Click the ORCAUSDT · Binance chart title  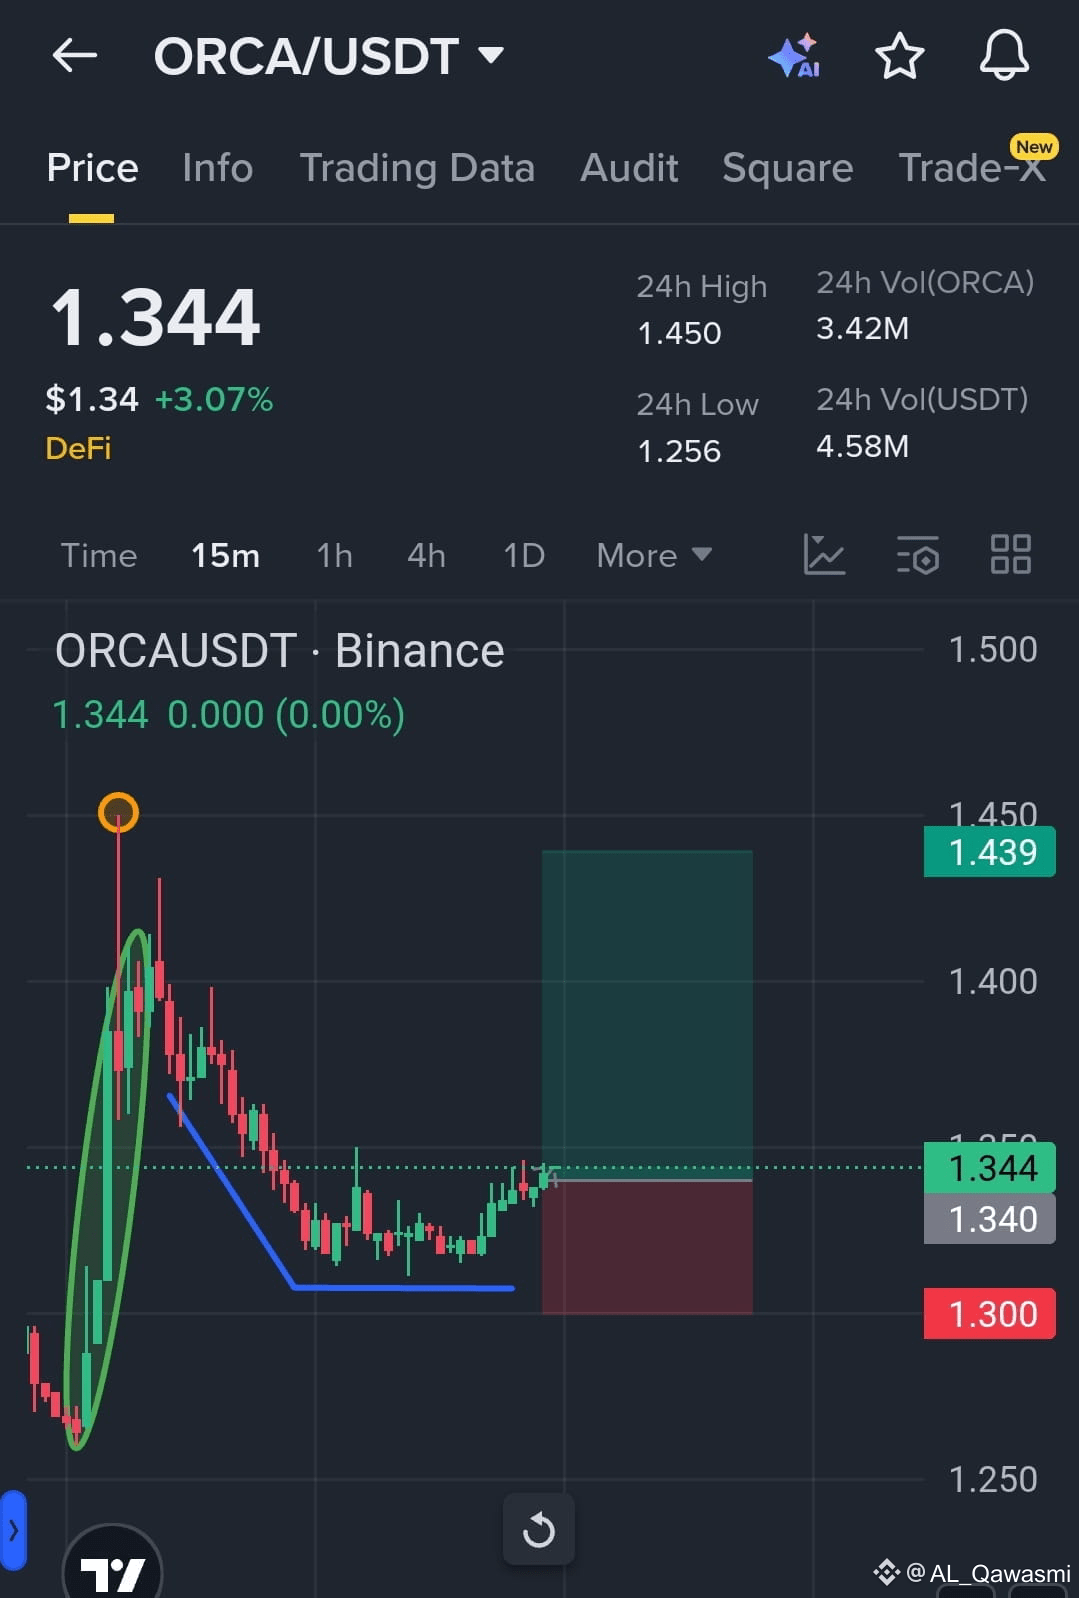pos(280,651)
